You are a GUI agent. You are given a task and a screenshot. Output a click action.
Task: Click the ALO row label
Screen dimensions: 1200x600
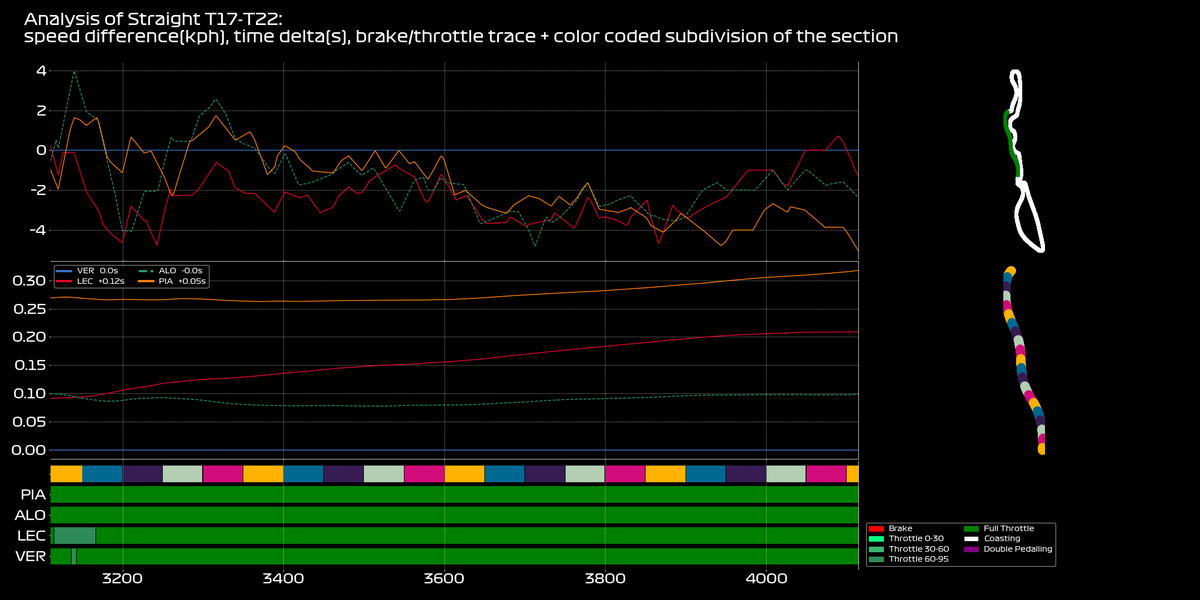(x=30, y=515)
